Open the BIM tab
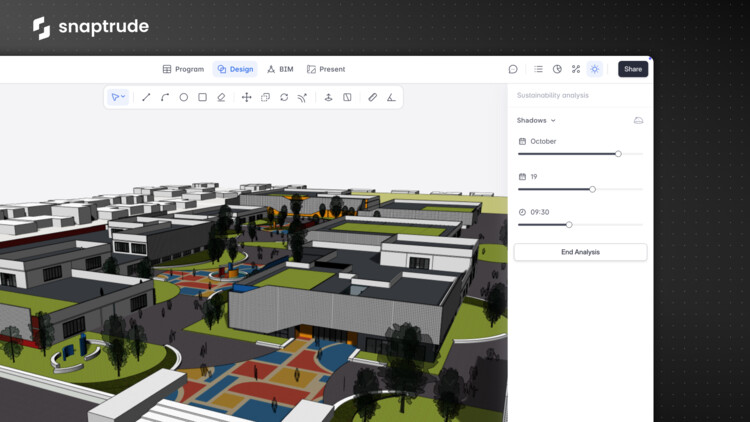750x422 pixels. click(x=280, y=69)
